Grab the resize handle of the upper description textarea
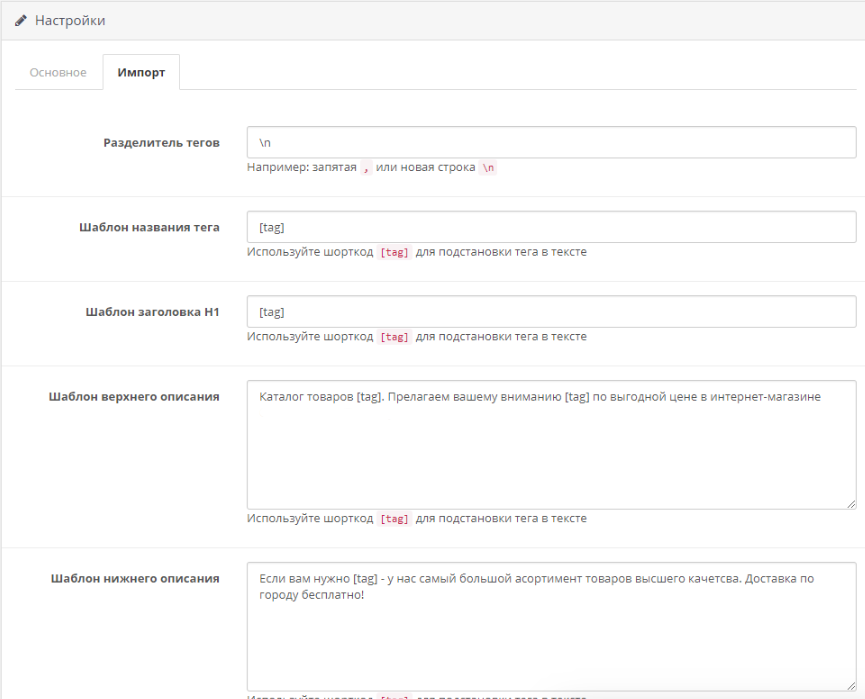The width and height of the screenshot is (865, 699). 850,503
